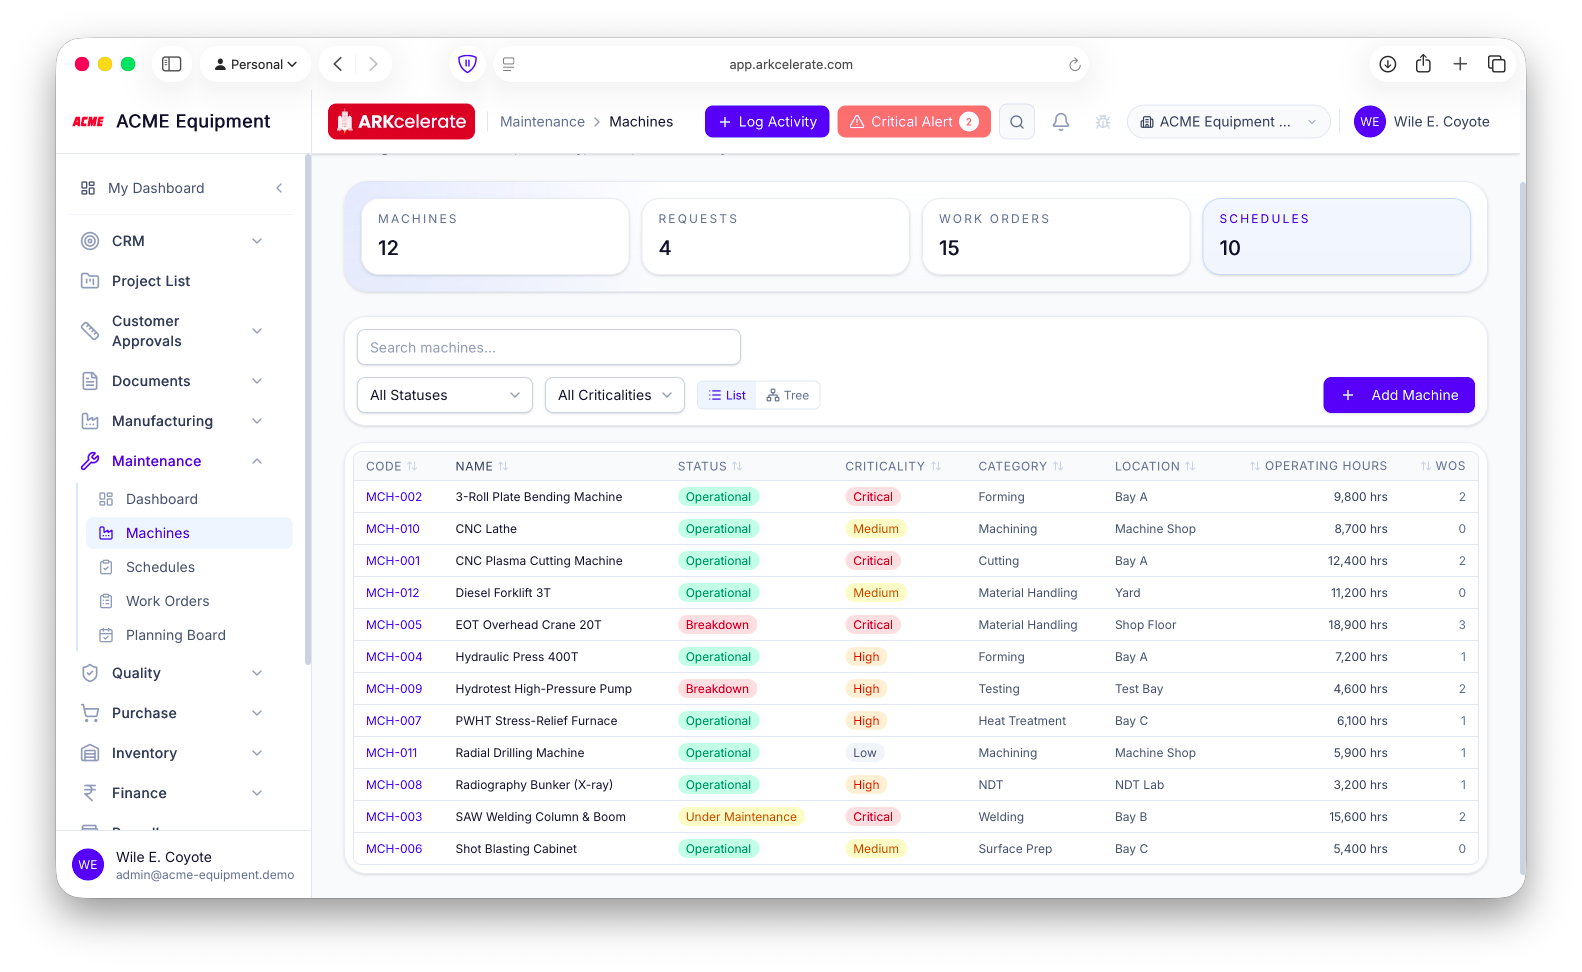Screen dimensions: 1582x972
Task: Click the Manufacturing factory icon in sidebar
Action: tap(90, 421)
